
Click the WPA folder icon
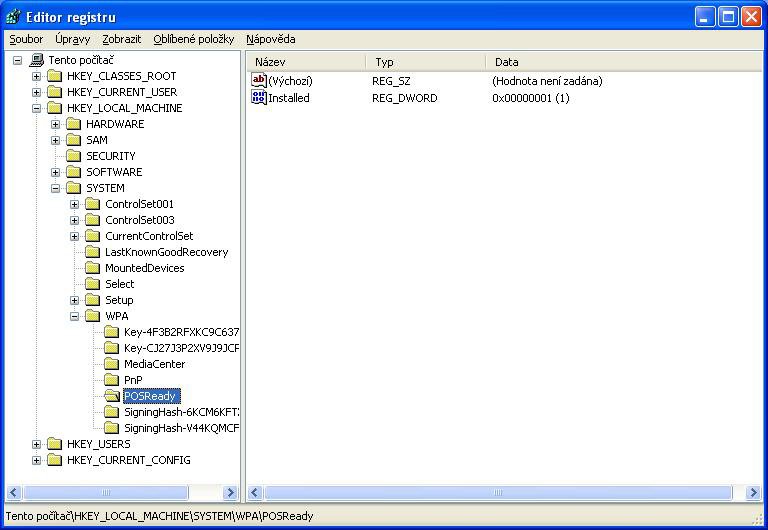93,316
